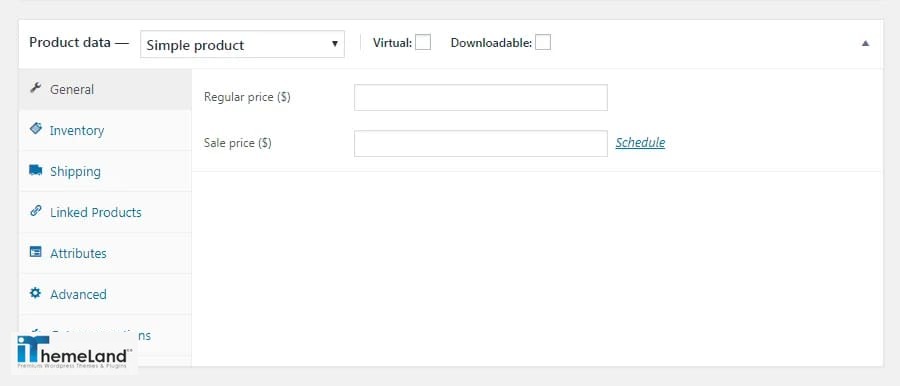The height and width of the screenshot is (386, 900).
Task: Open the Simple product type dropdown
Action: point(242,44)
